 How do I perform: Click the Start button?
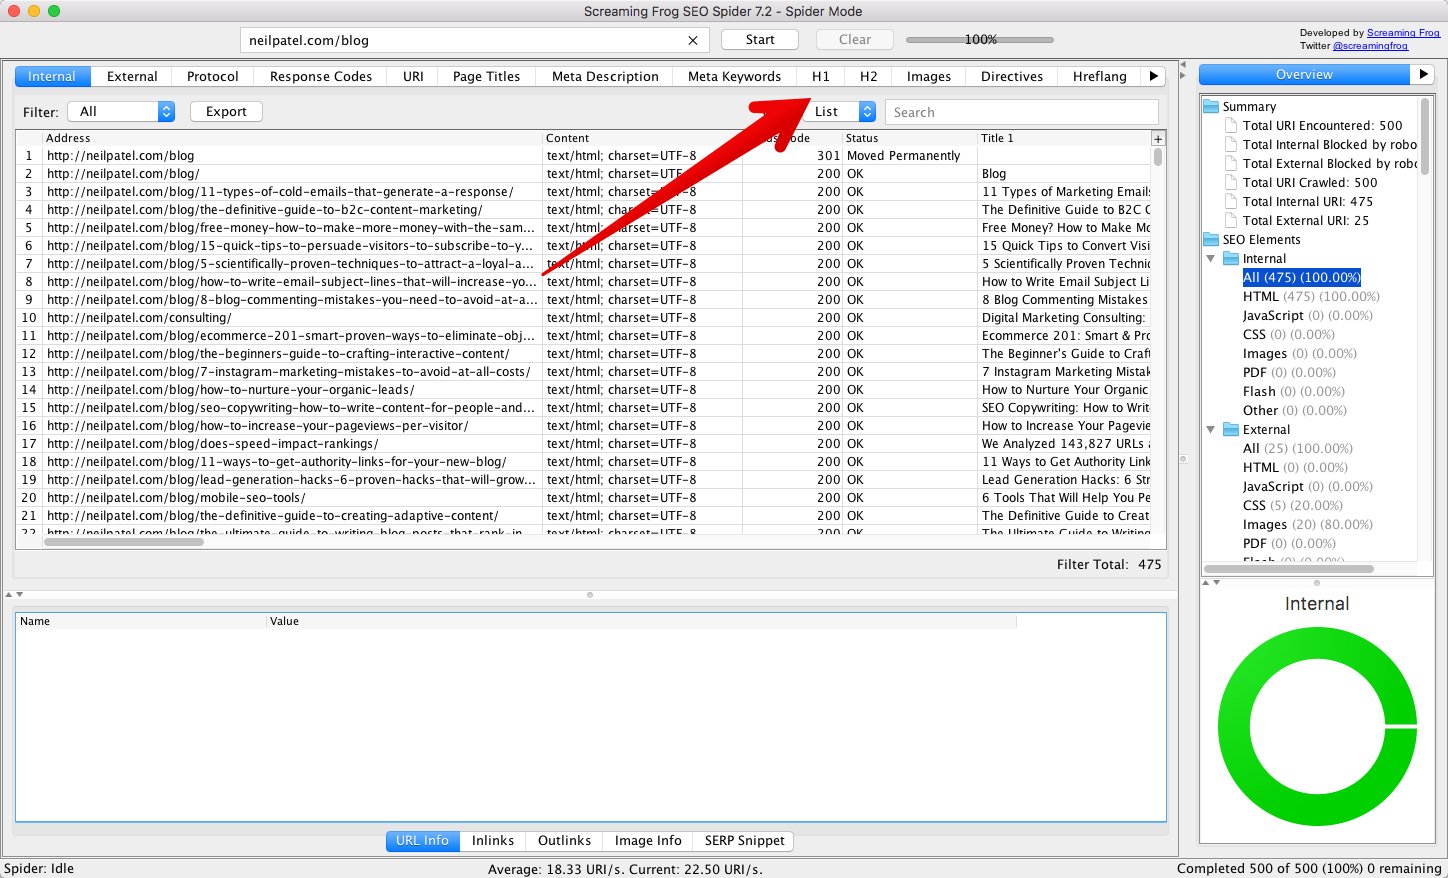pyautogui.click(x=760, y=40)
